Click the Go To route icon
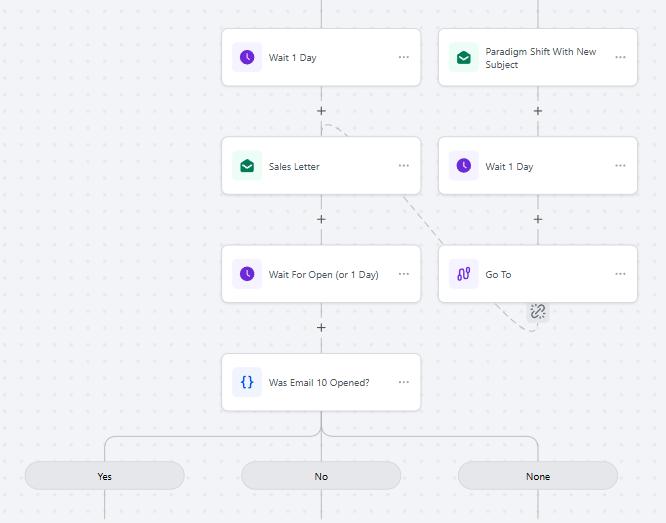 pos(464,274)
